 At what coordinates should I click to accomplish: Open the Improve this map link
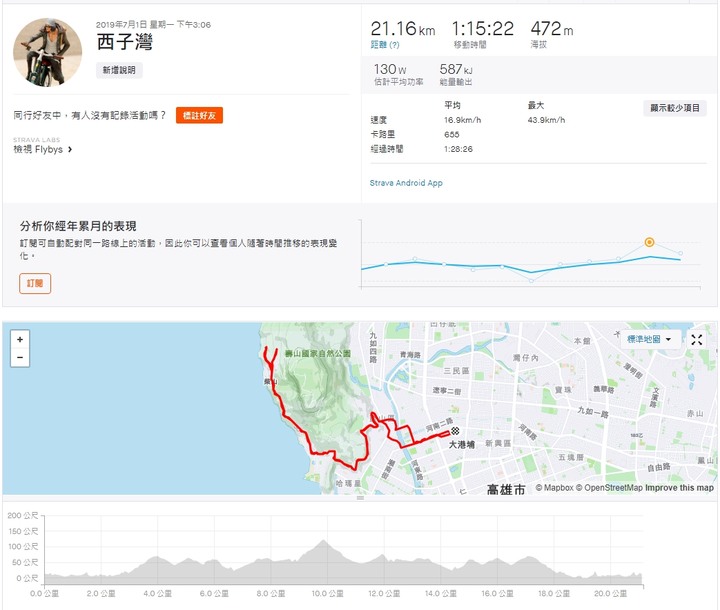coord(679,488)
